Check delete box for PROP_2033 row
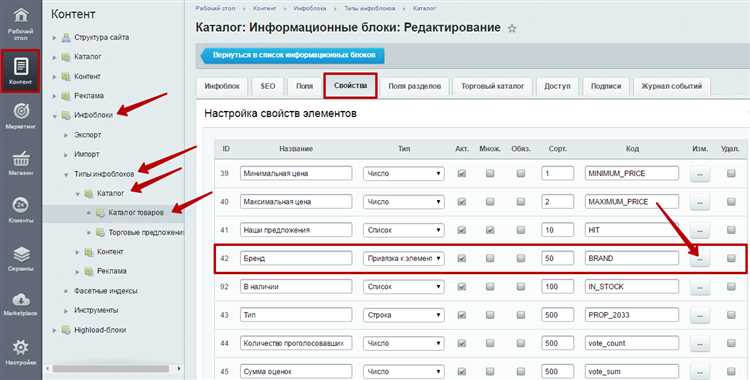Viewport: 750px width, 380px height. tap(731, 315)
